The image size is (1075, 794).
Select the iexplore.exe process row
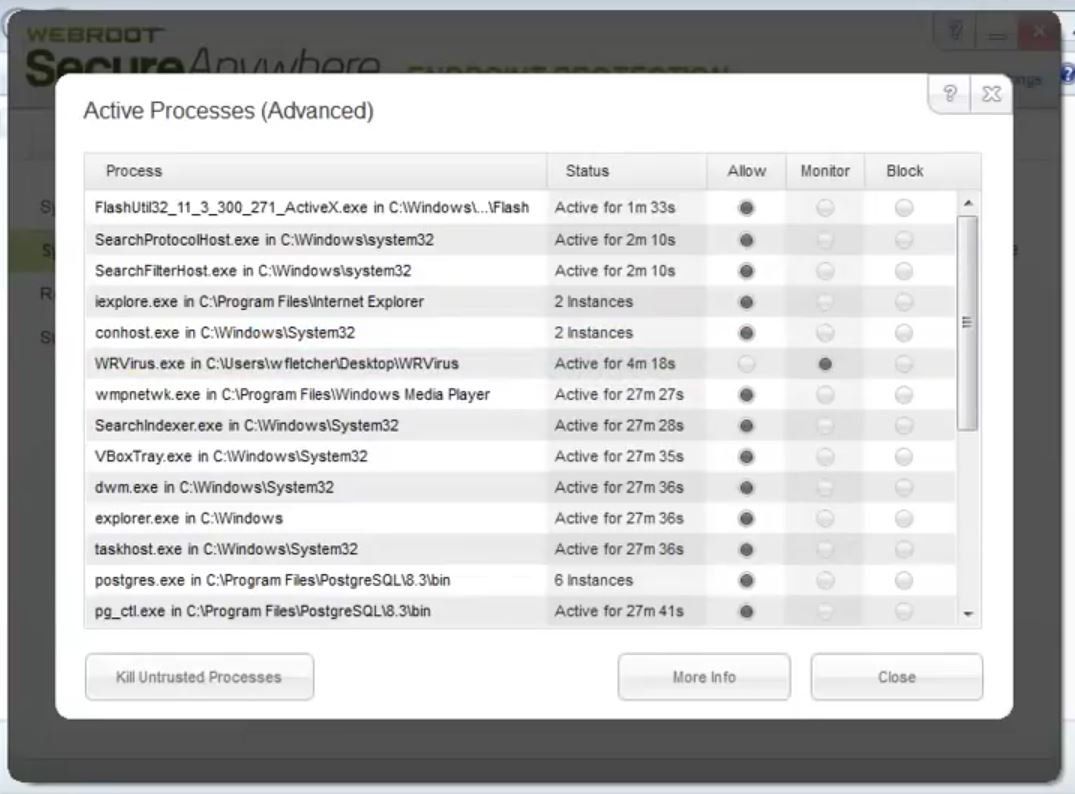click(520, 302)
